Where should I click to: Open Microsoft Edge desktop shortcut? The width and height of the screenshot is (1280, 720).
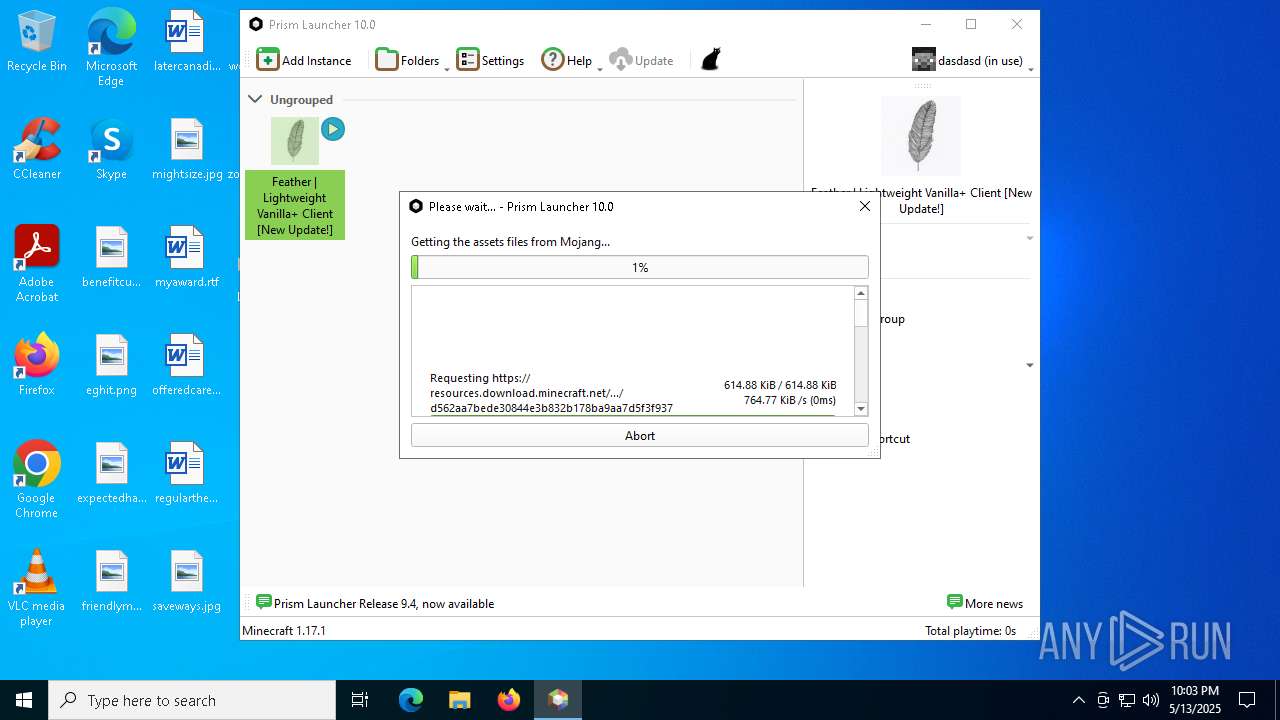tap(111, 48)
